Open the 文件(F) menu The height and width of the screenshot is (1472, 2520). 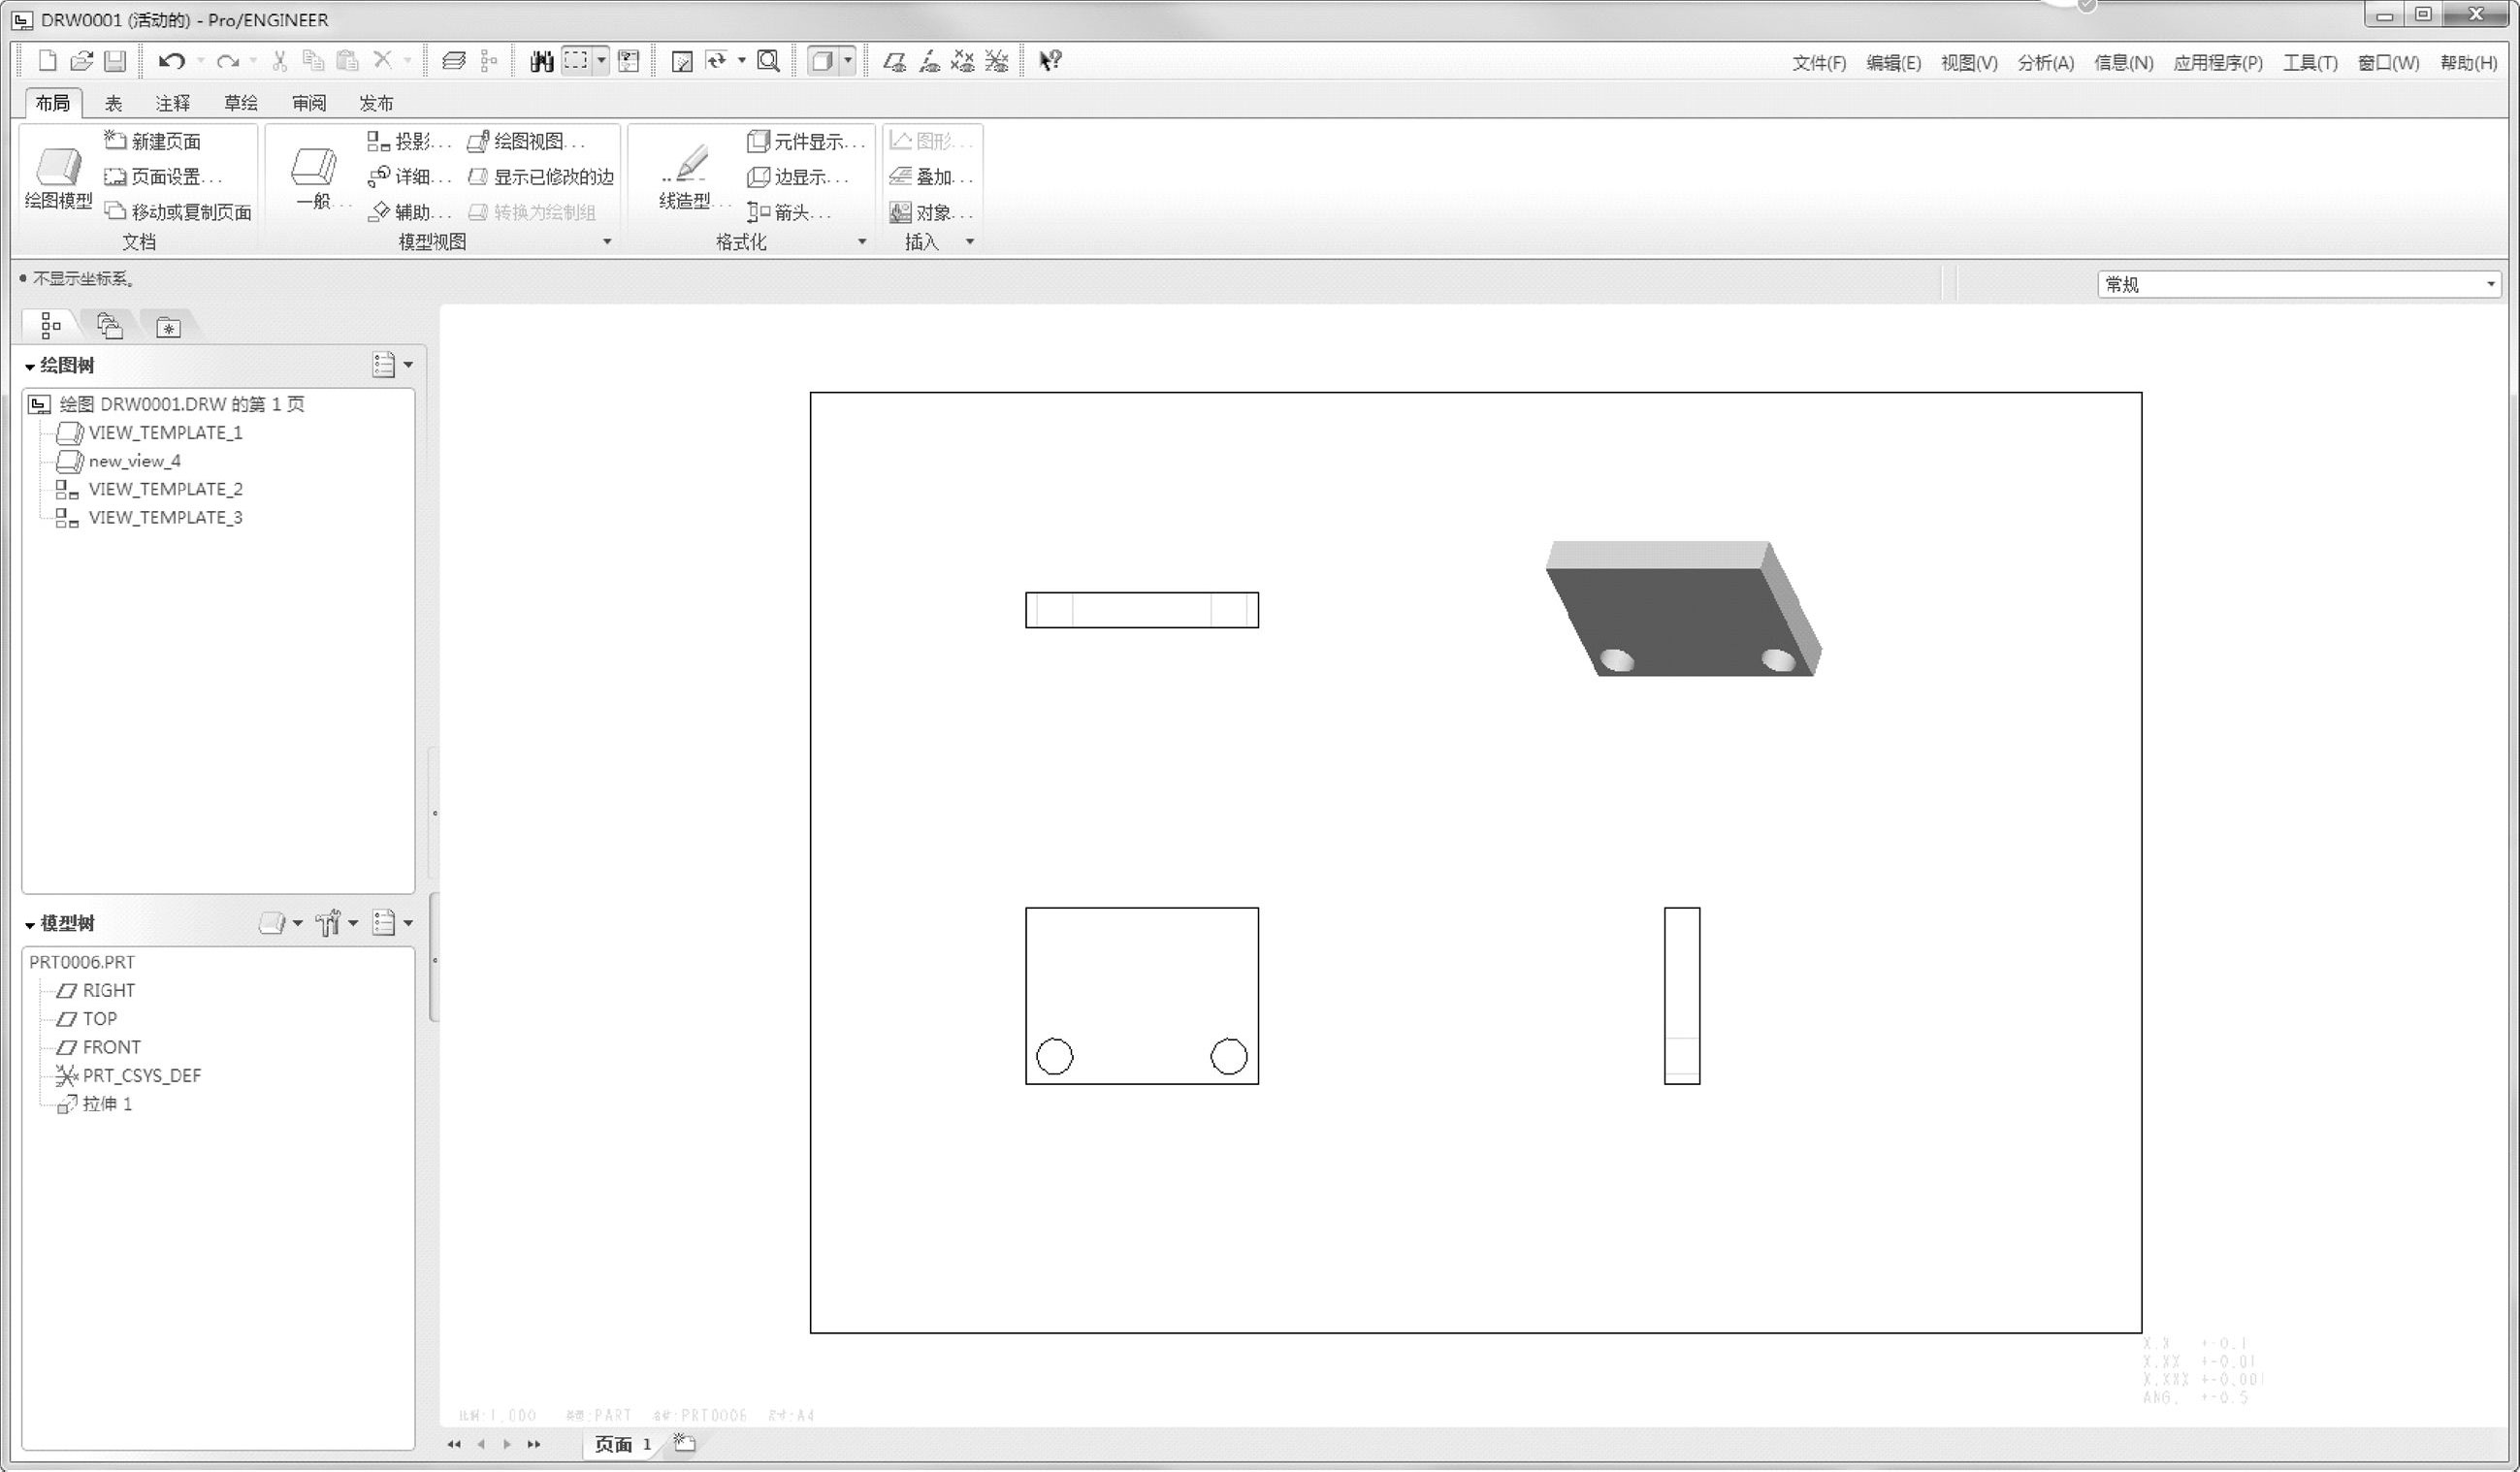pos(1818,63)
